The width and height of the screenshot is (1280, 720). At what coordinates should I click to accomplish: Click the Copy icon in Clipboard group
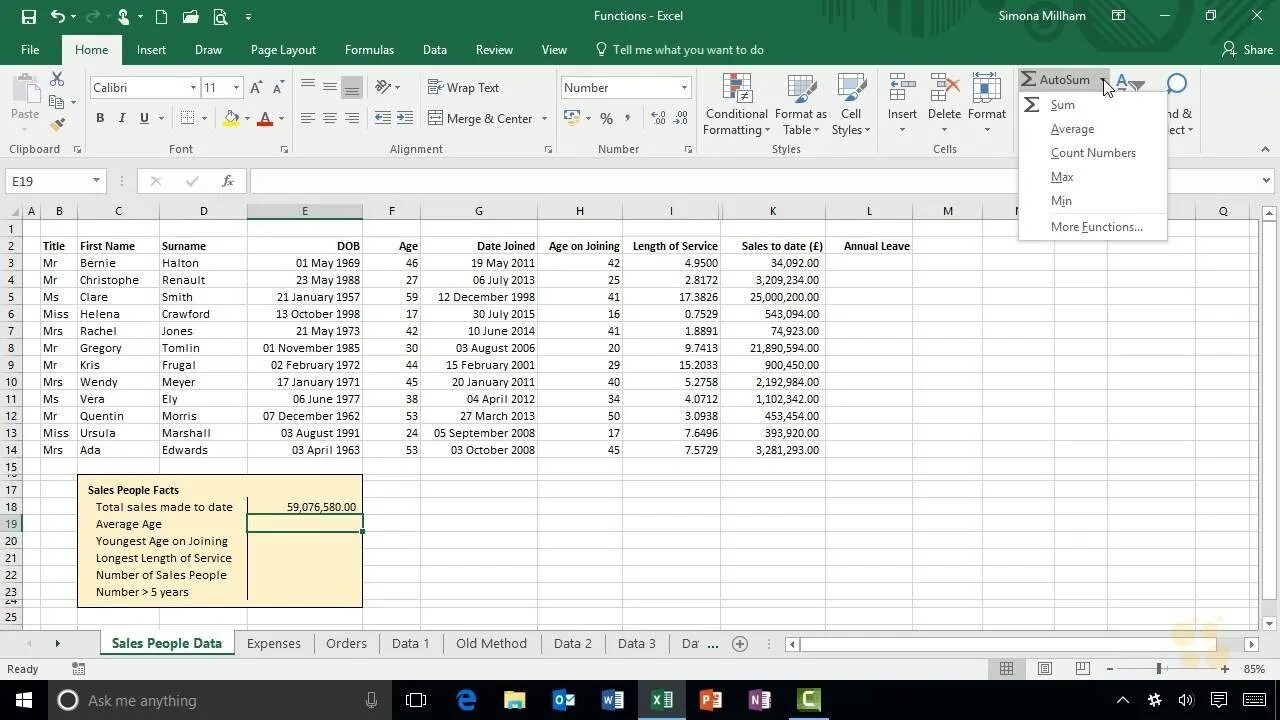[x=57, y=102]
